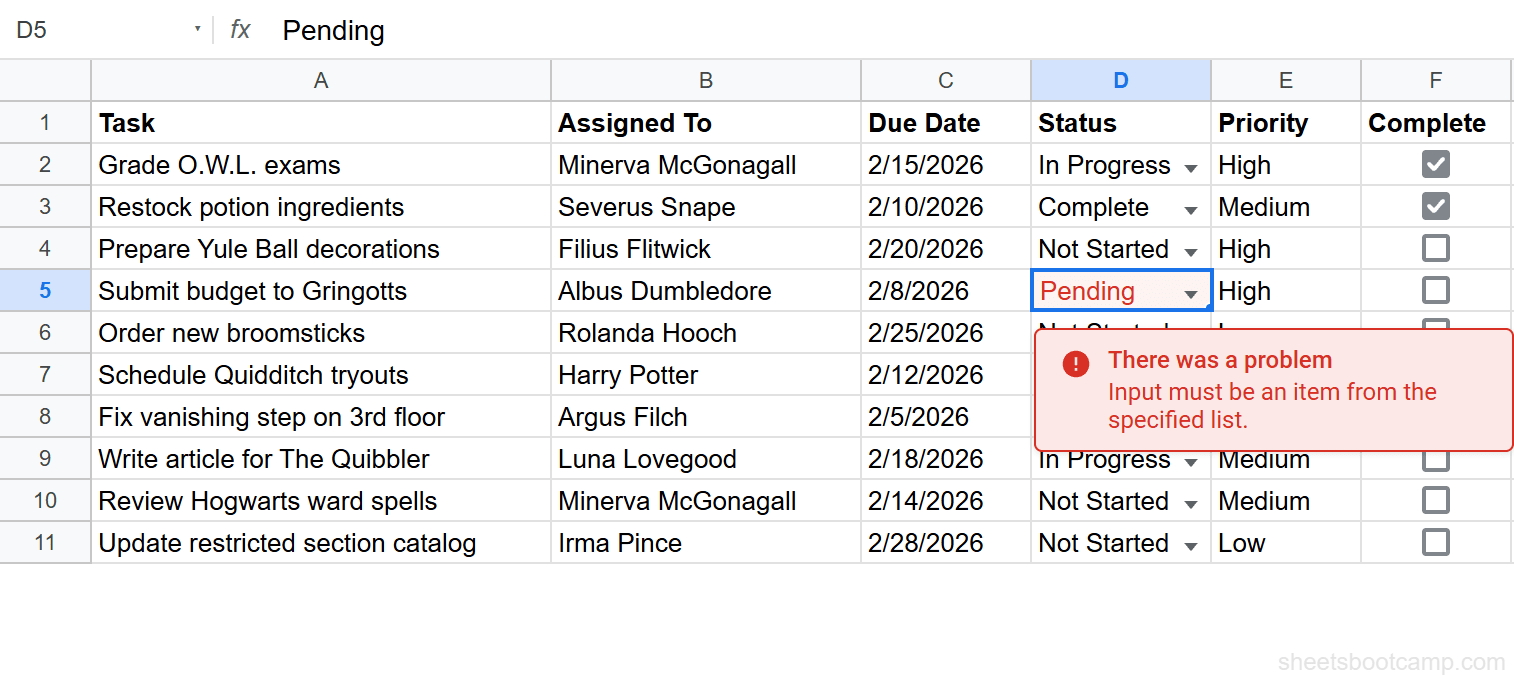Image resolution: width=1514 pixels, height=680 pixels.
Task: Click the fx formula icon
Action: tap(239, 30)
